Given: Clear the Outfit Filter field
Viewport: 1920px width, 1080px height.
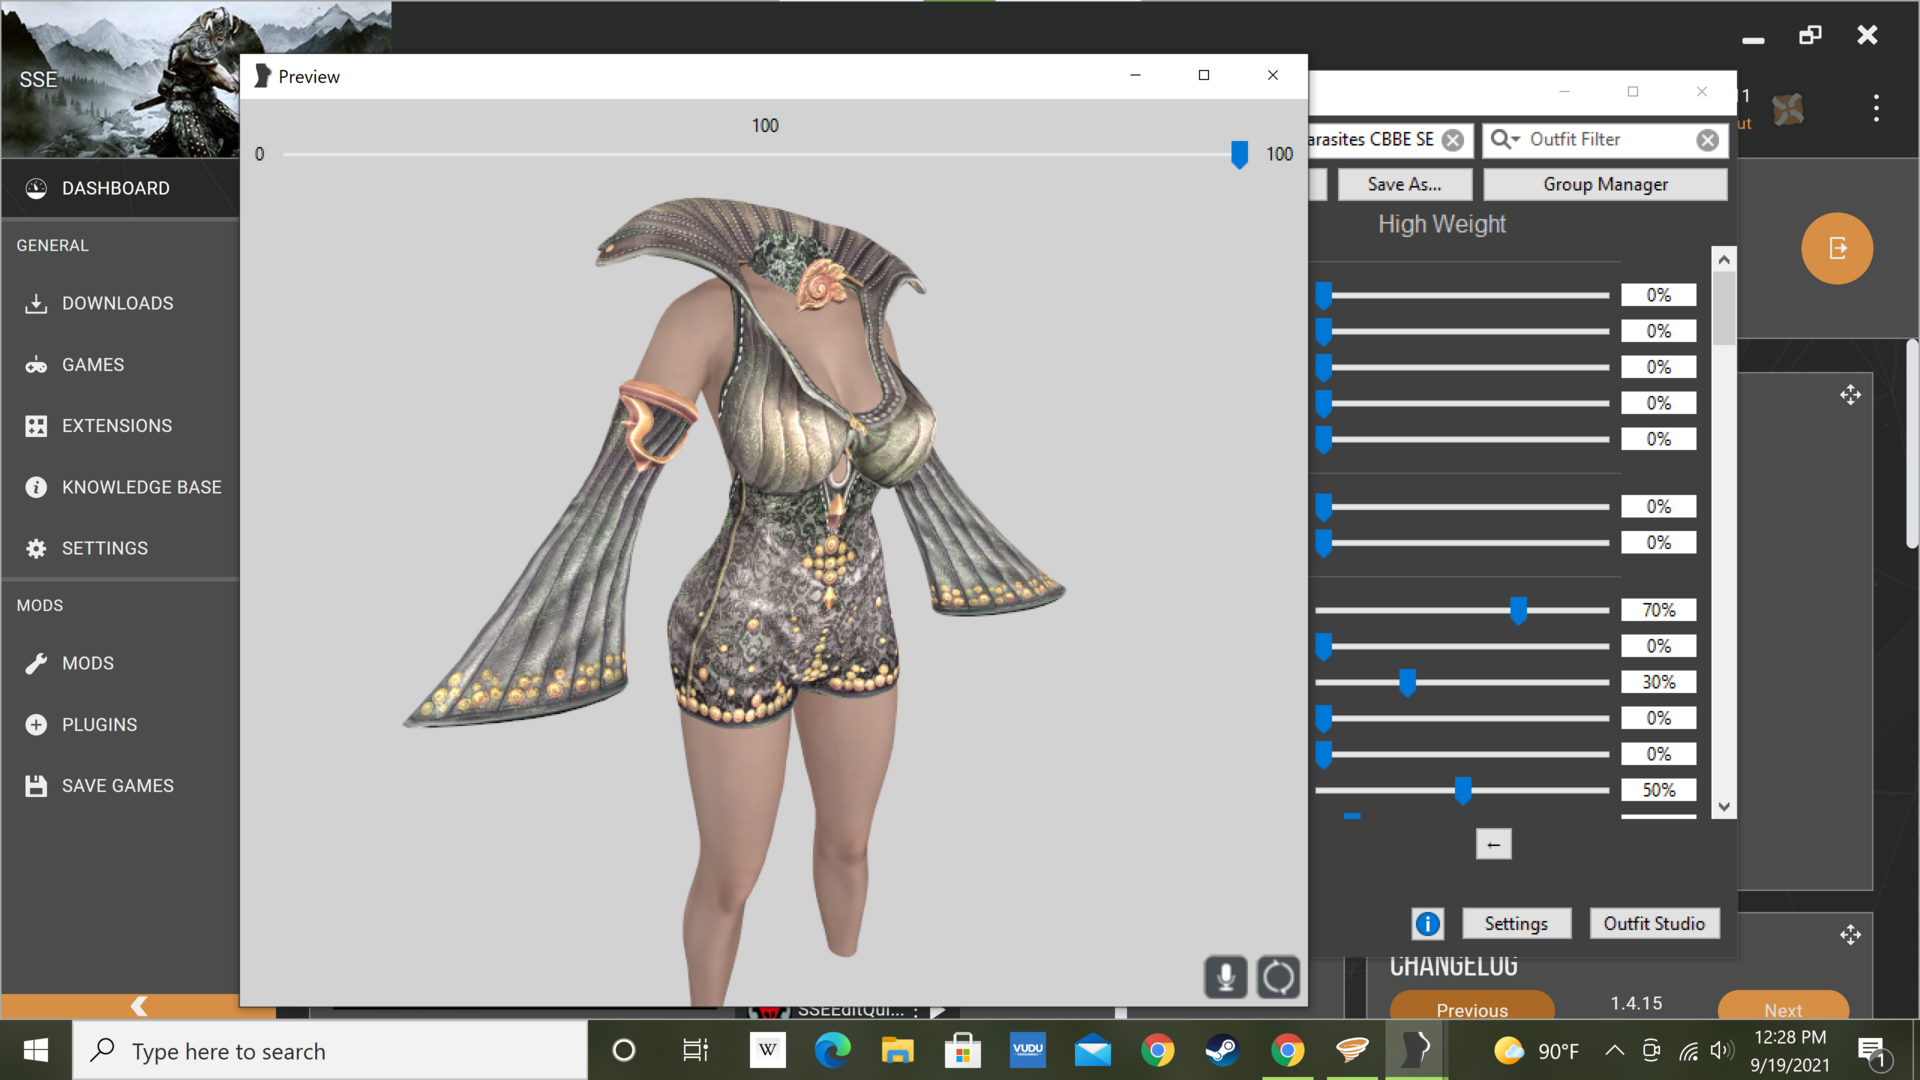Looking at the screenshot, I should (1707, 140).
